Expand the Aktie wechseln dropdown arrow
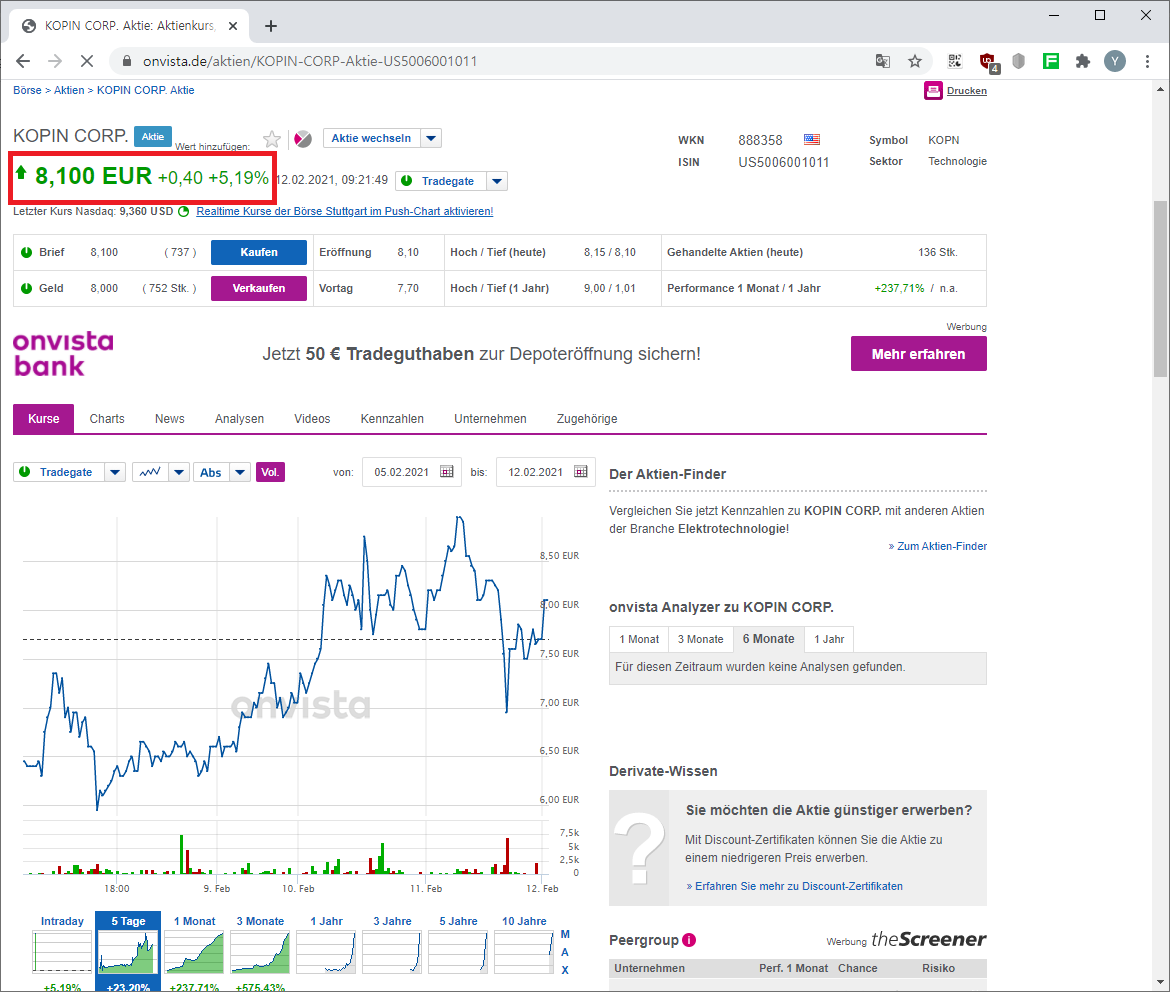The height and width of the screenshot is (992, 1170). [x=431, y=138]
